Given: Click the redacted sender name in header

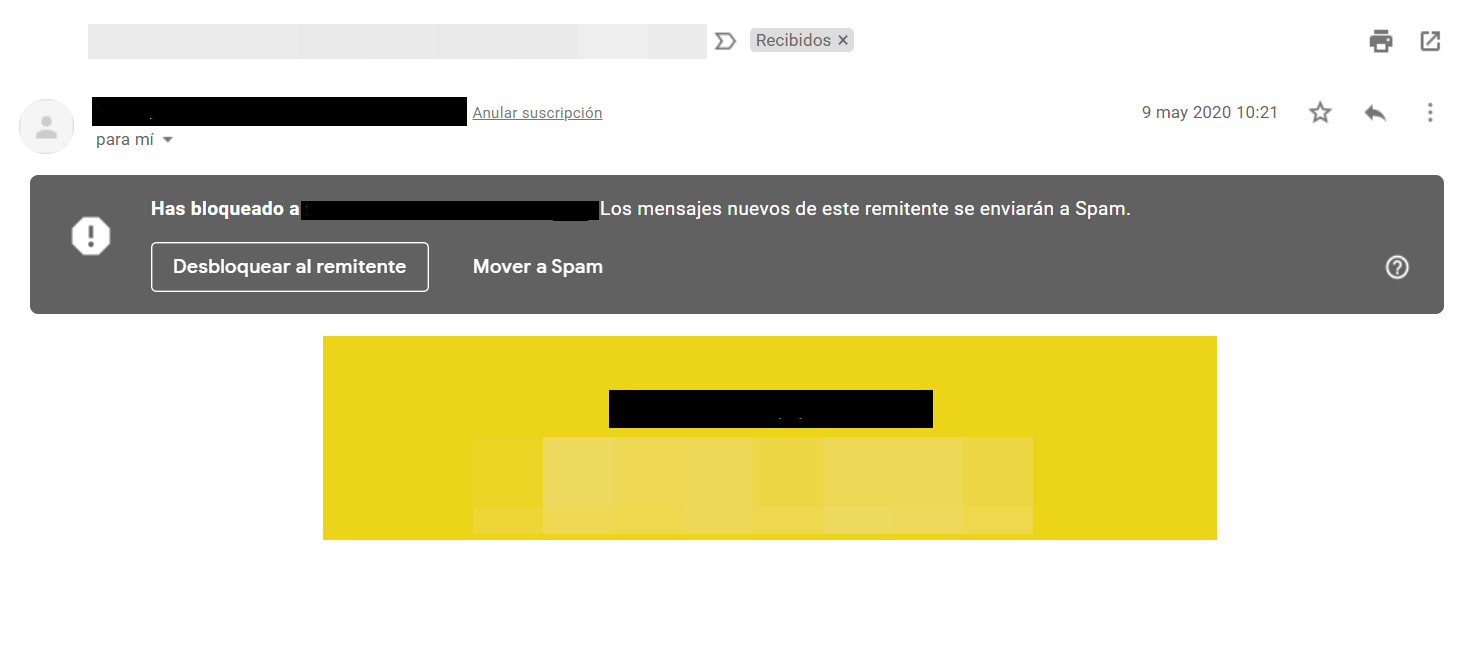Looking at the screenshot, I should pos(279,111).
